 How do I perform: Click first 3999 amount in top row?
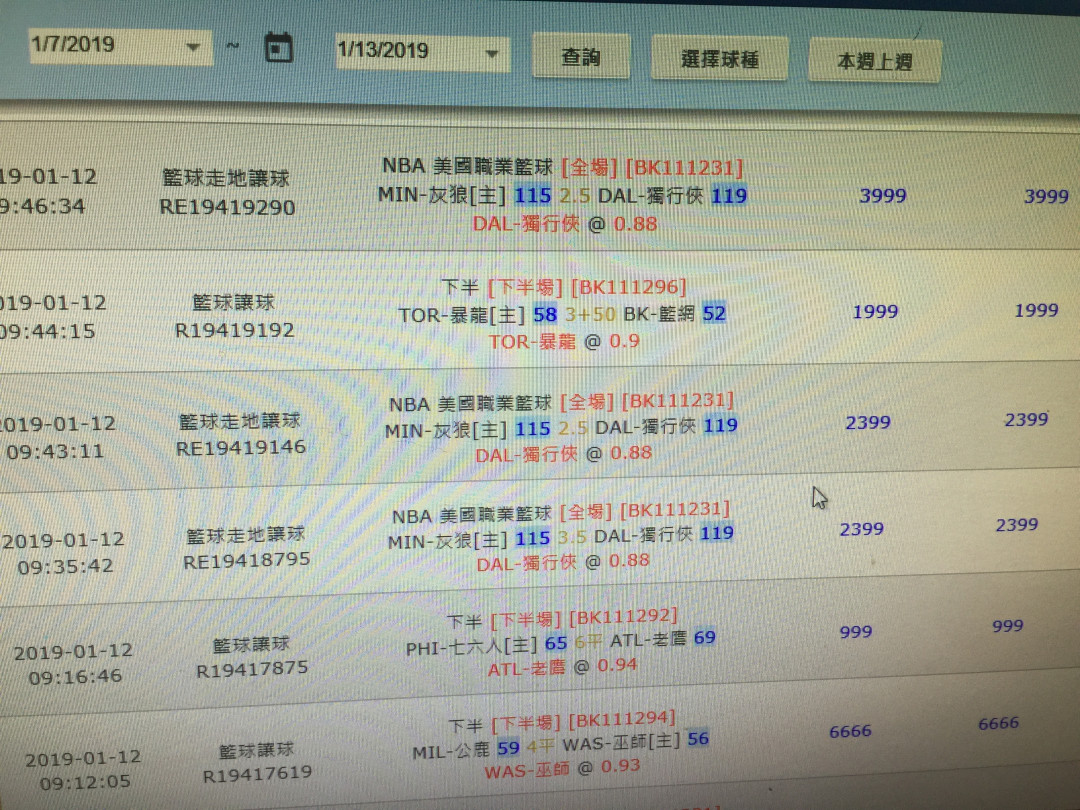coord(882,196)
